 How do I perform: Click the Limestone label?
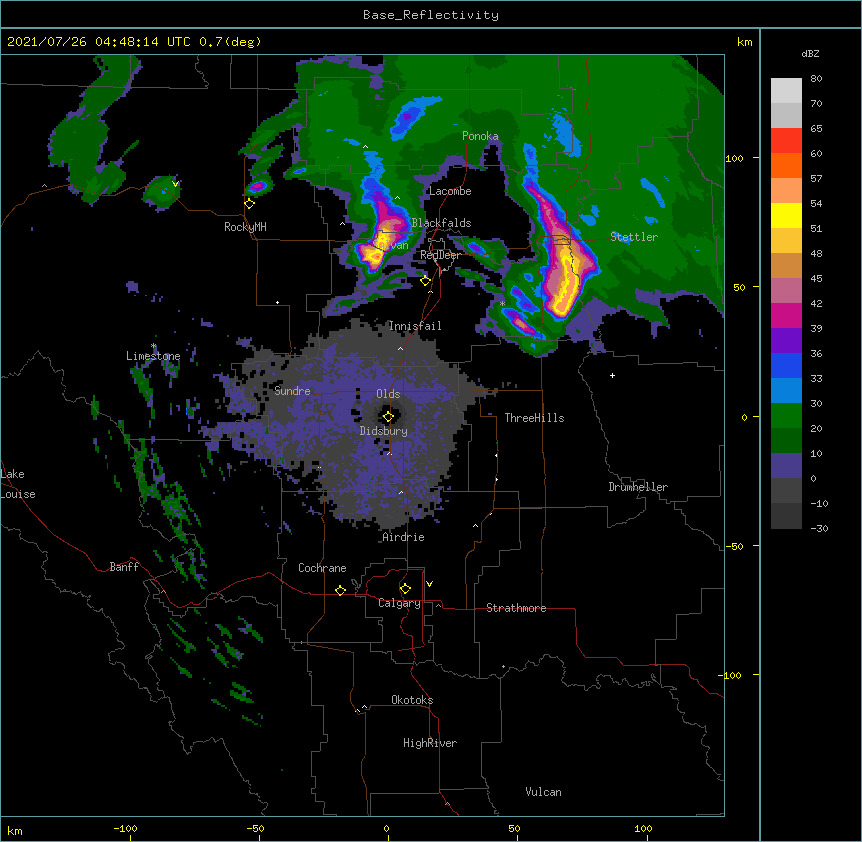[153, 356]
